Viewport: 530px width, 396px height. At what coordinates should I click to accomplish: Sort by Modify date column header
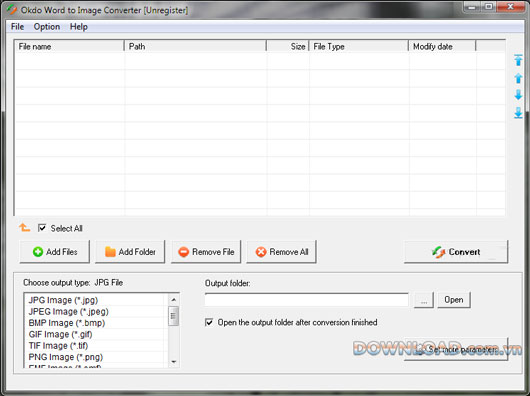click(x=442, y=46)
